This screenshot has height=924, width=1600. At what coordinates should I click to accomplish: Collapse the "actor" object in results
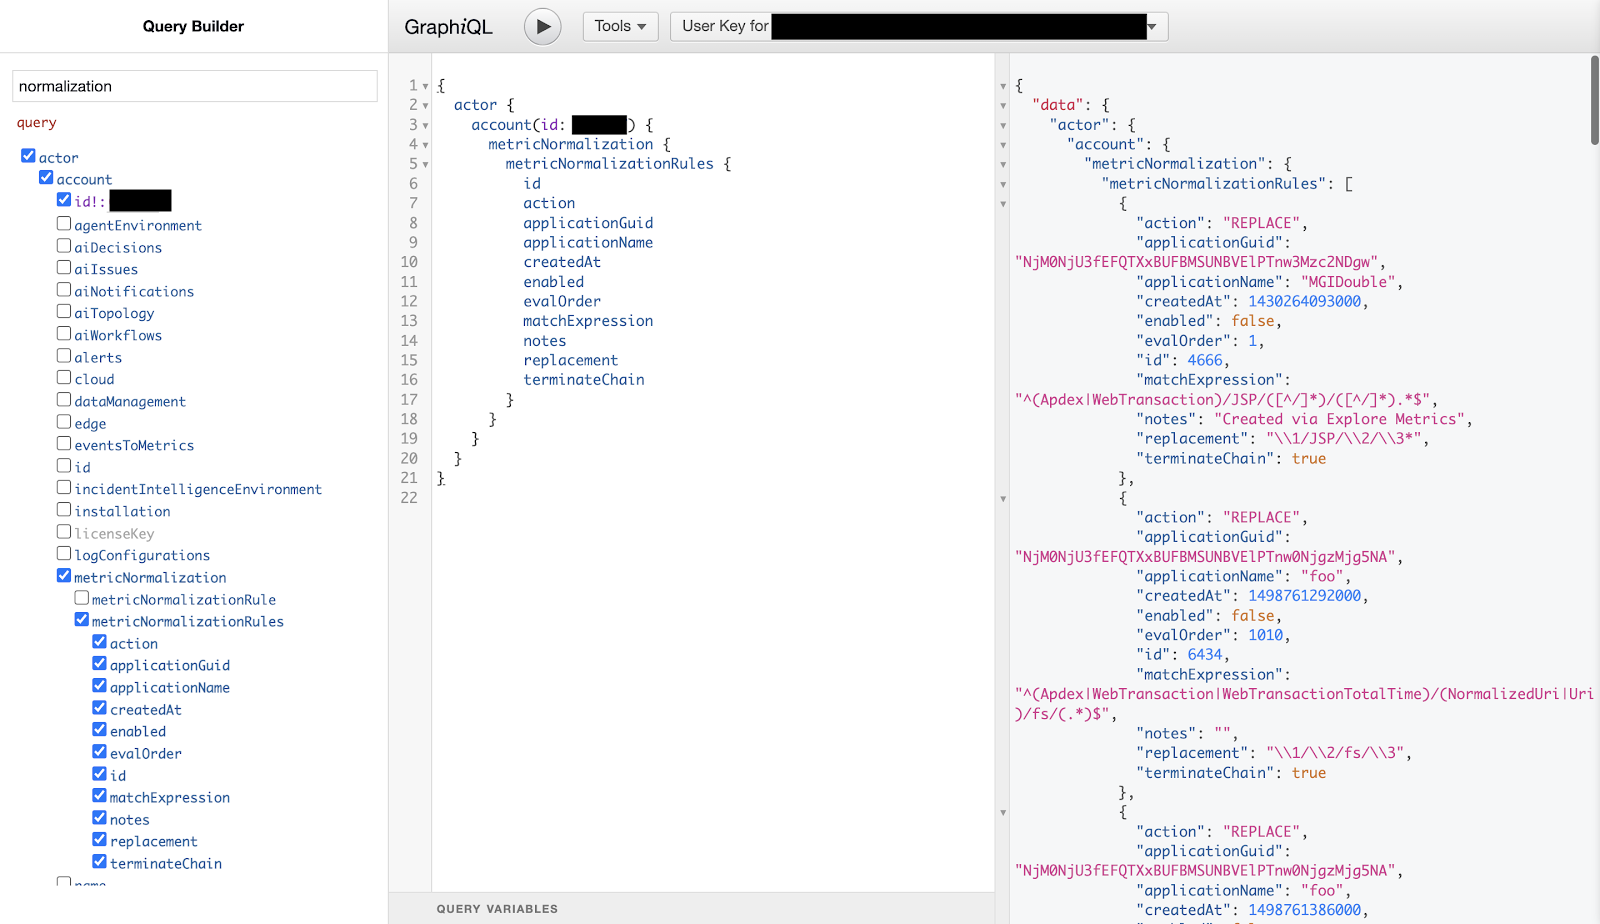pos(1003,126)
